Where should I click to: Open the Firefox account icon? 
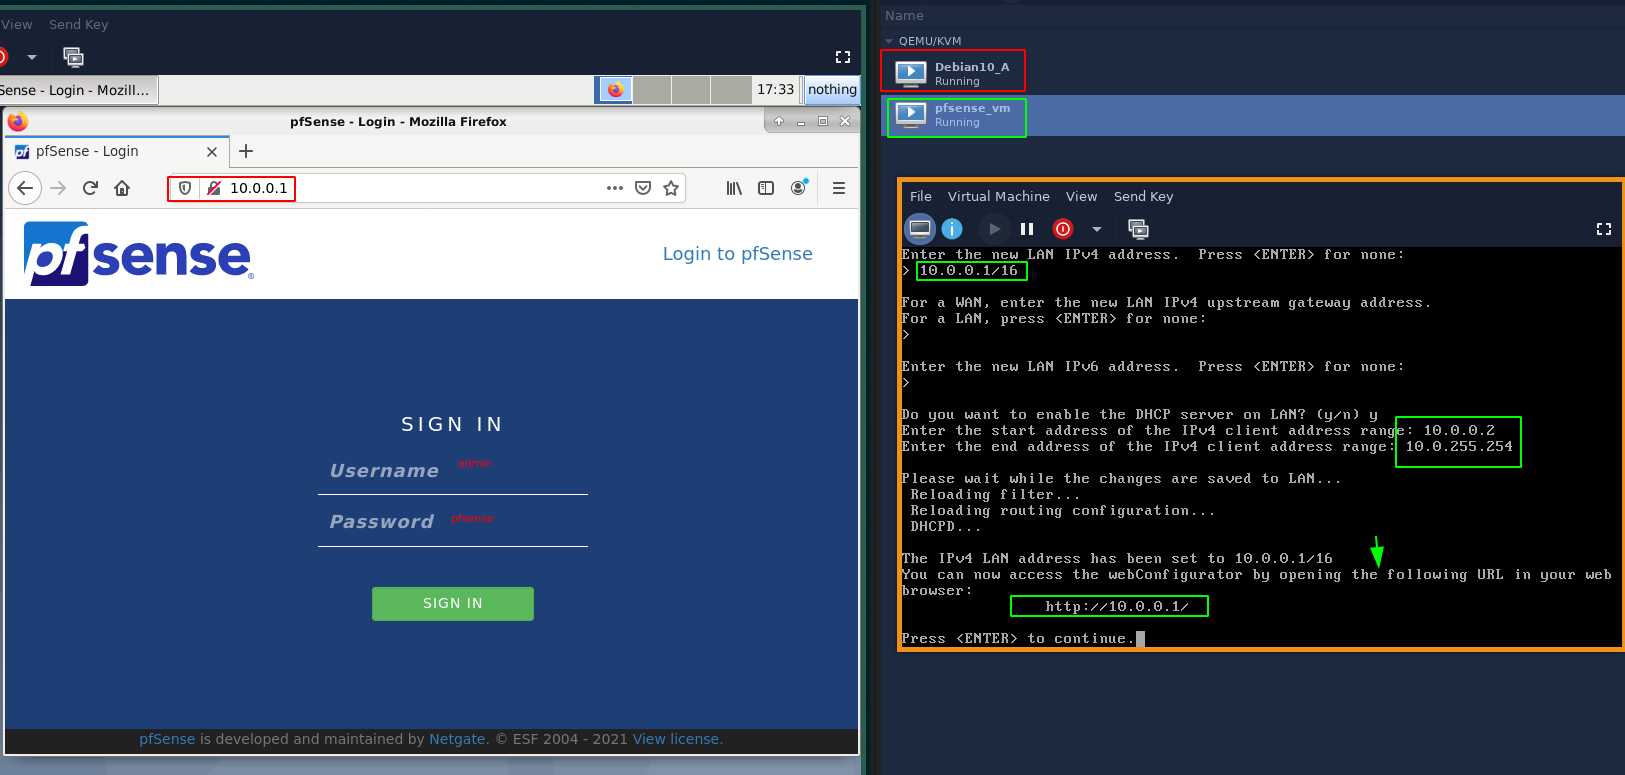[x=798, y=188]
